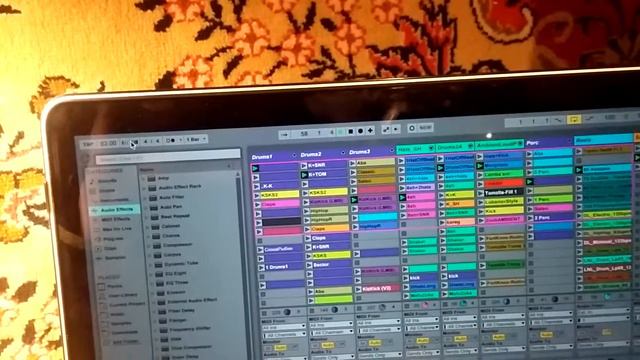Image resolution: width=640 pixels, height=360 pixels.
Task: Launch the 1 Drums1 clip
Action: click(x=261, y=267)
